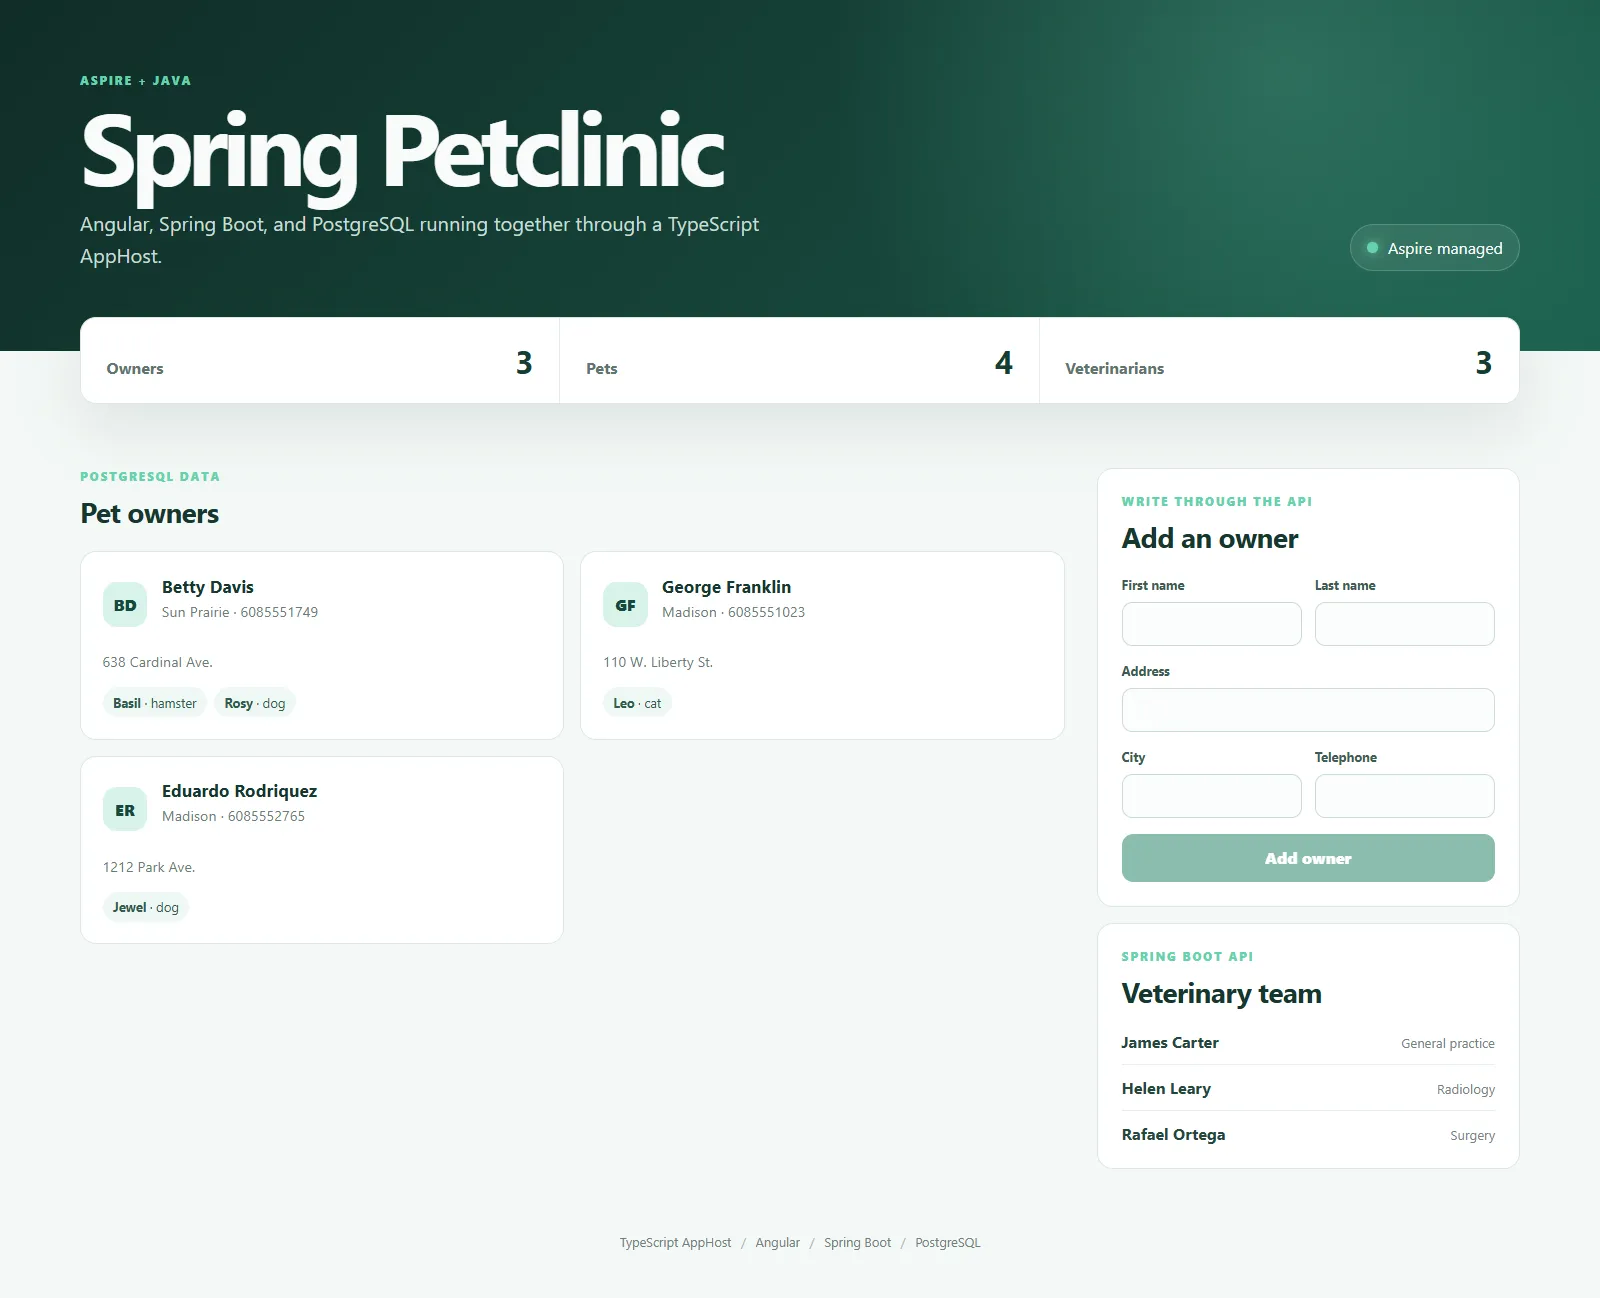Select veterinarian Rafael Ortega
Image resolution: width=1600 pixels, height=1298 pixels.
click(1173, 1134)
